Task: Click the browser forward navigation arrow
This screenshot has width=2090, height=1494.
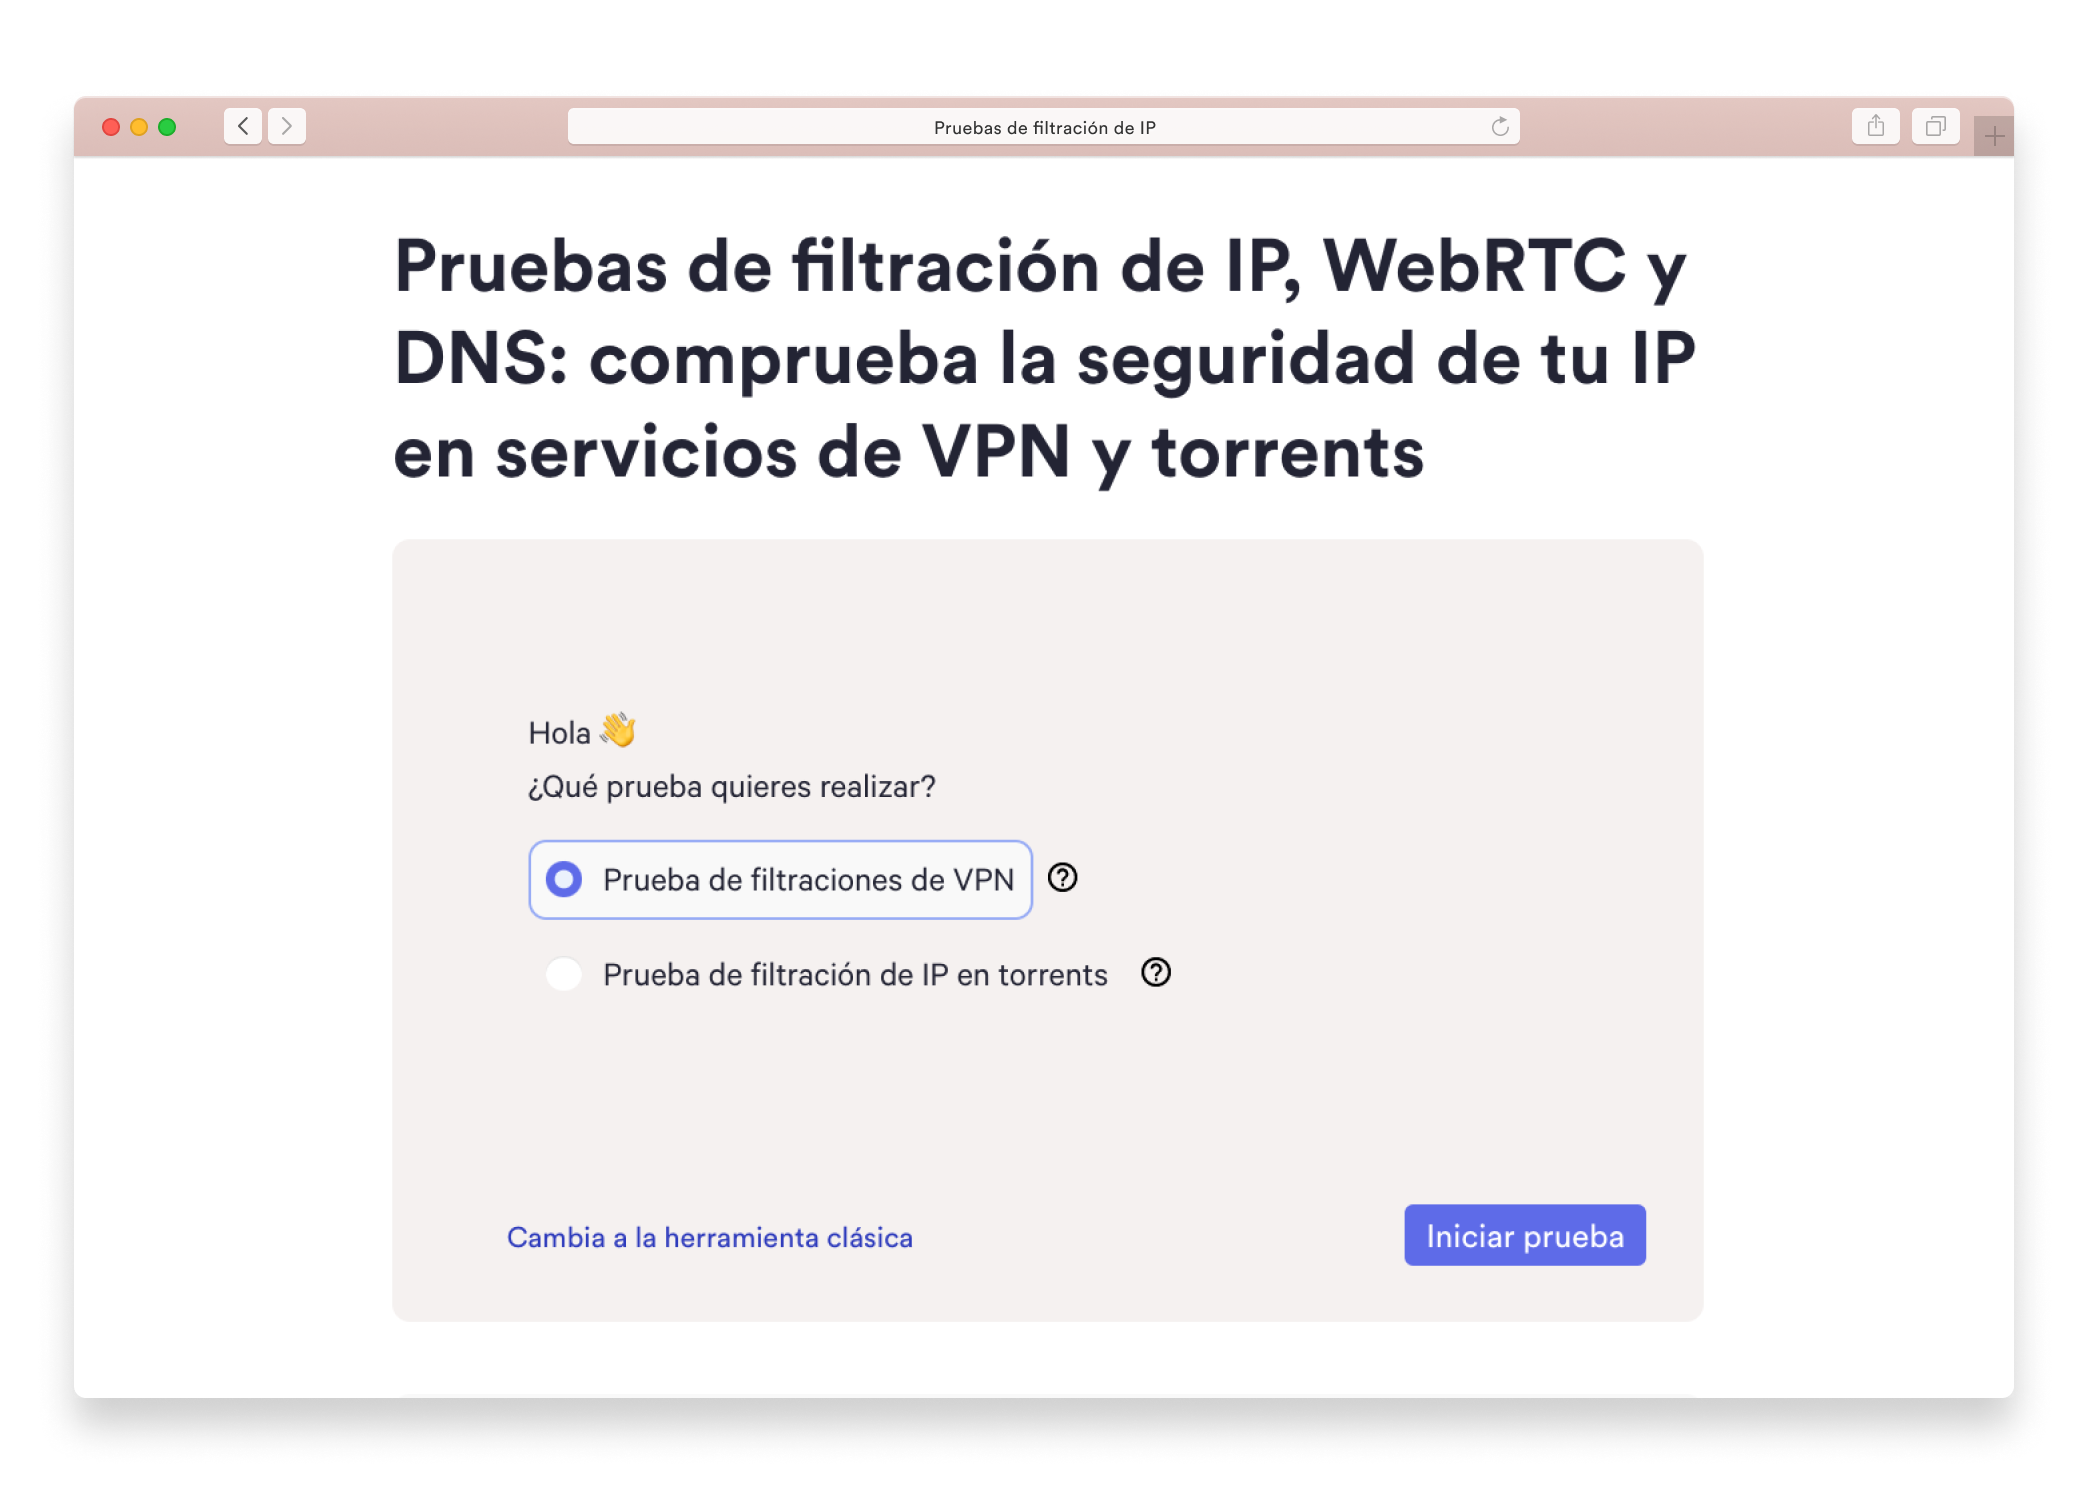Action: click(286, 129)
